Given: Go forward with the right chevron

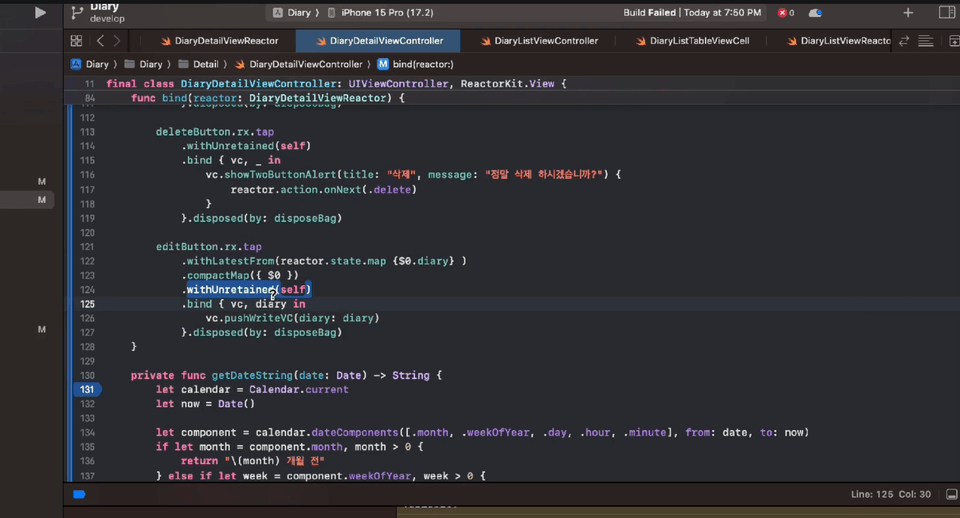Looking at the screenshot, I should (x=116, y=41).
